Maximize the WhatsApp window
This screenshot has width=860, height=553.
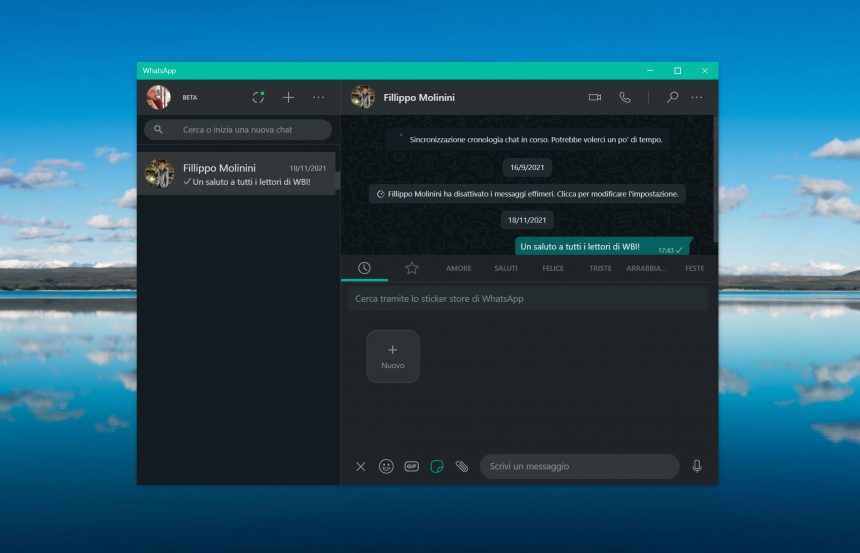point(677,71)
